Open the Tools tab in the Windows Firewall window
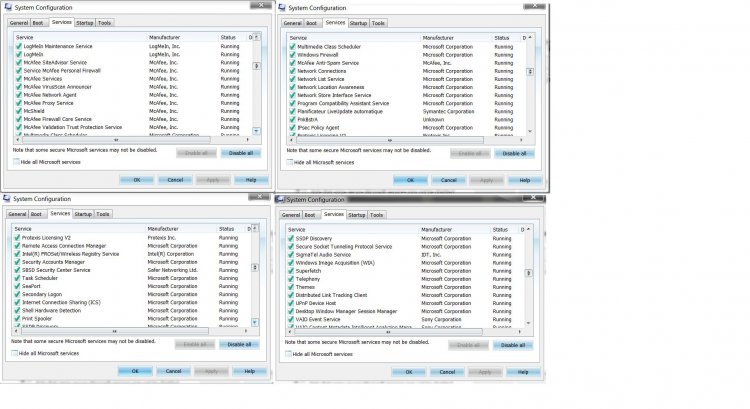 coord(378,23)
